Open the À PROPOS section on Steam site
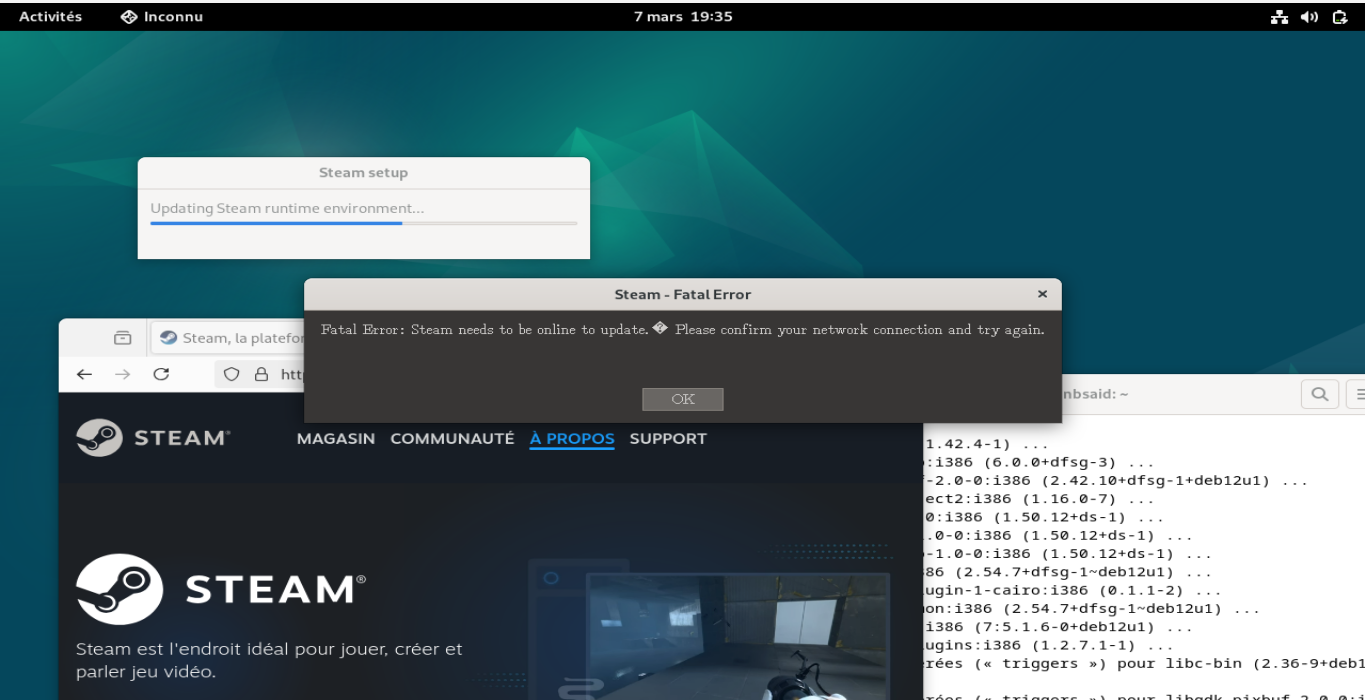 click(572, 438)
